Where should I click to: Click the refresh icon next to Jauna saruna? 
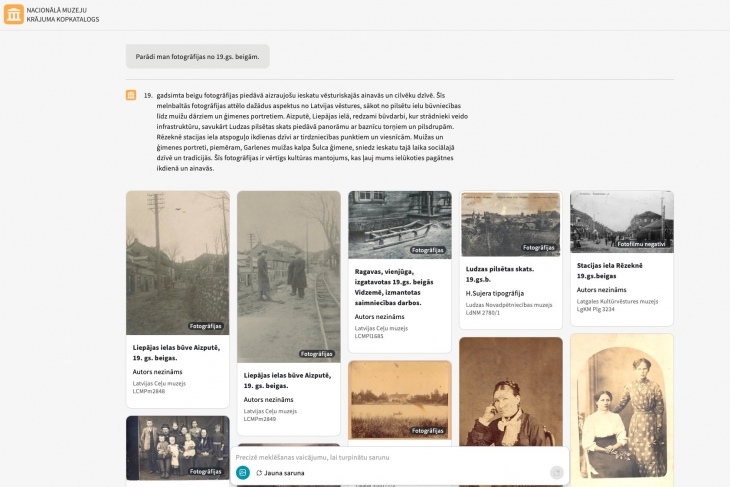(x=259, y=473)
